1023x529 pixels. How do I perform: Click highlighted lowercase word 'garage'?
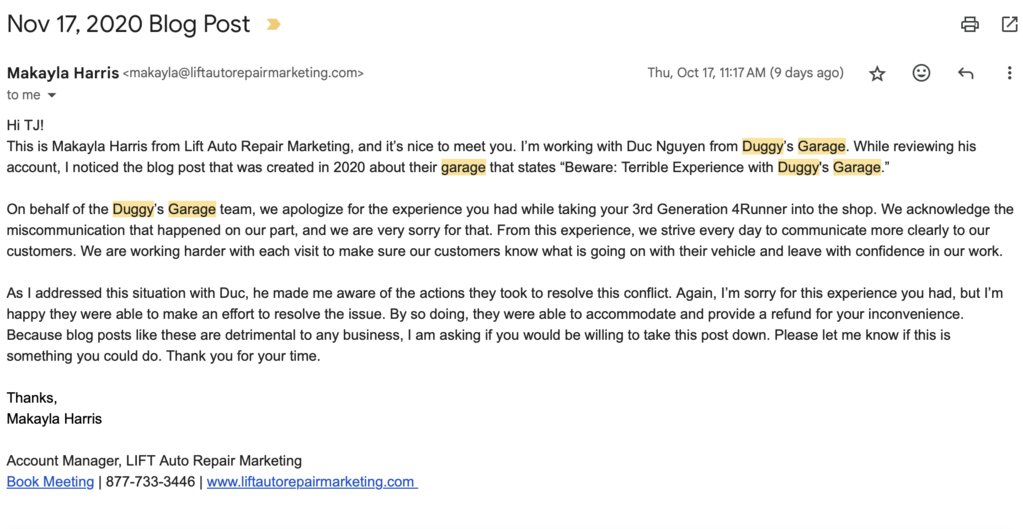[x=463, y=168]
